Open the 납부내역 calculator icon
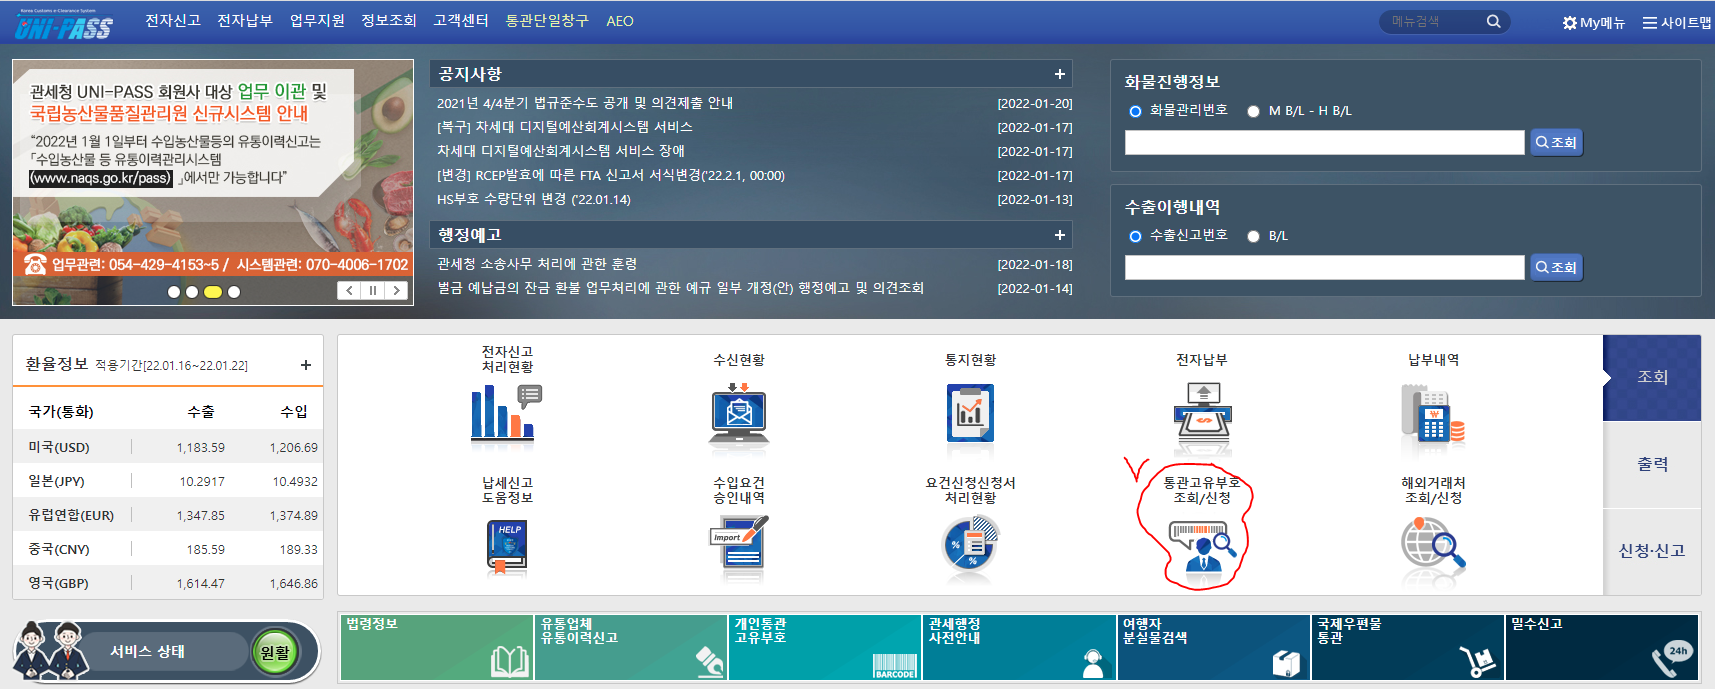Screen dimensions: 1715x689 (x=1433, y=414)
